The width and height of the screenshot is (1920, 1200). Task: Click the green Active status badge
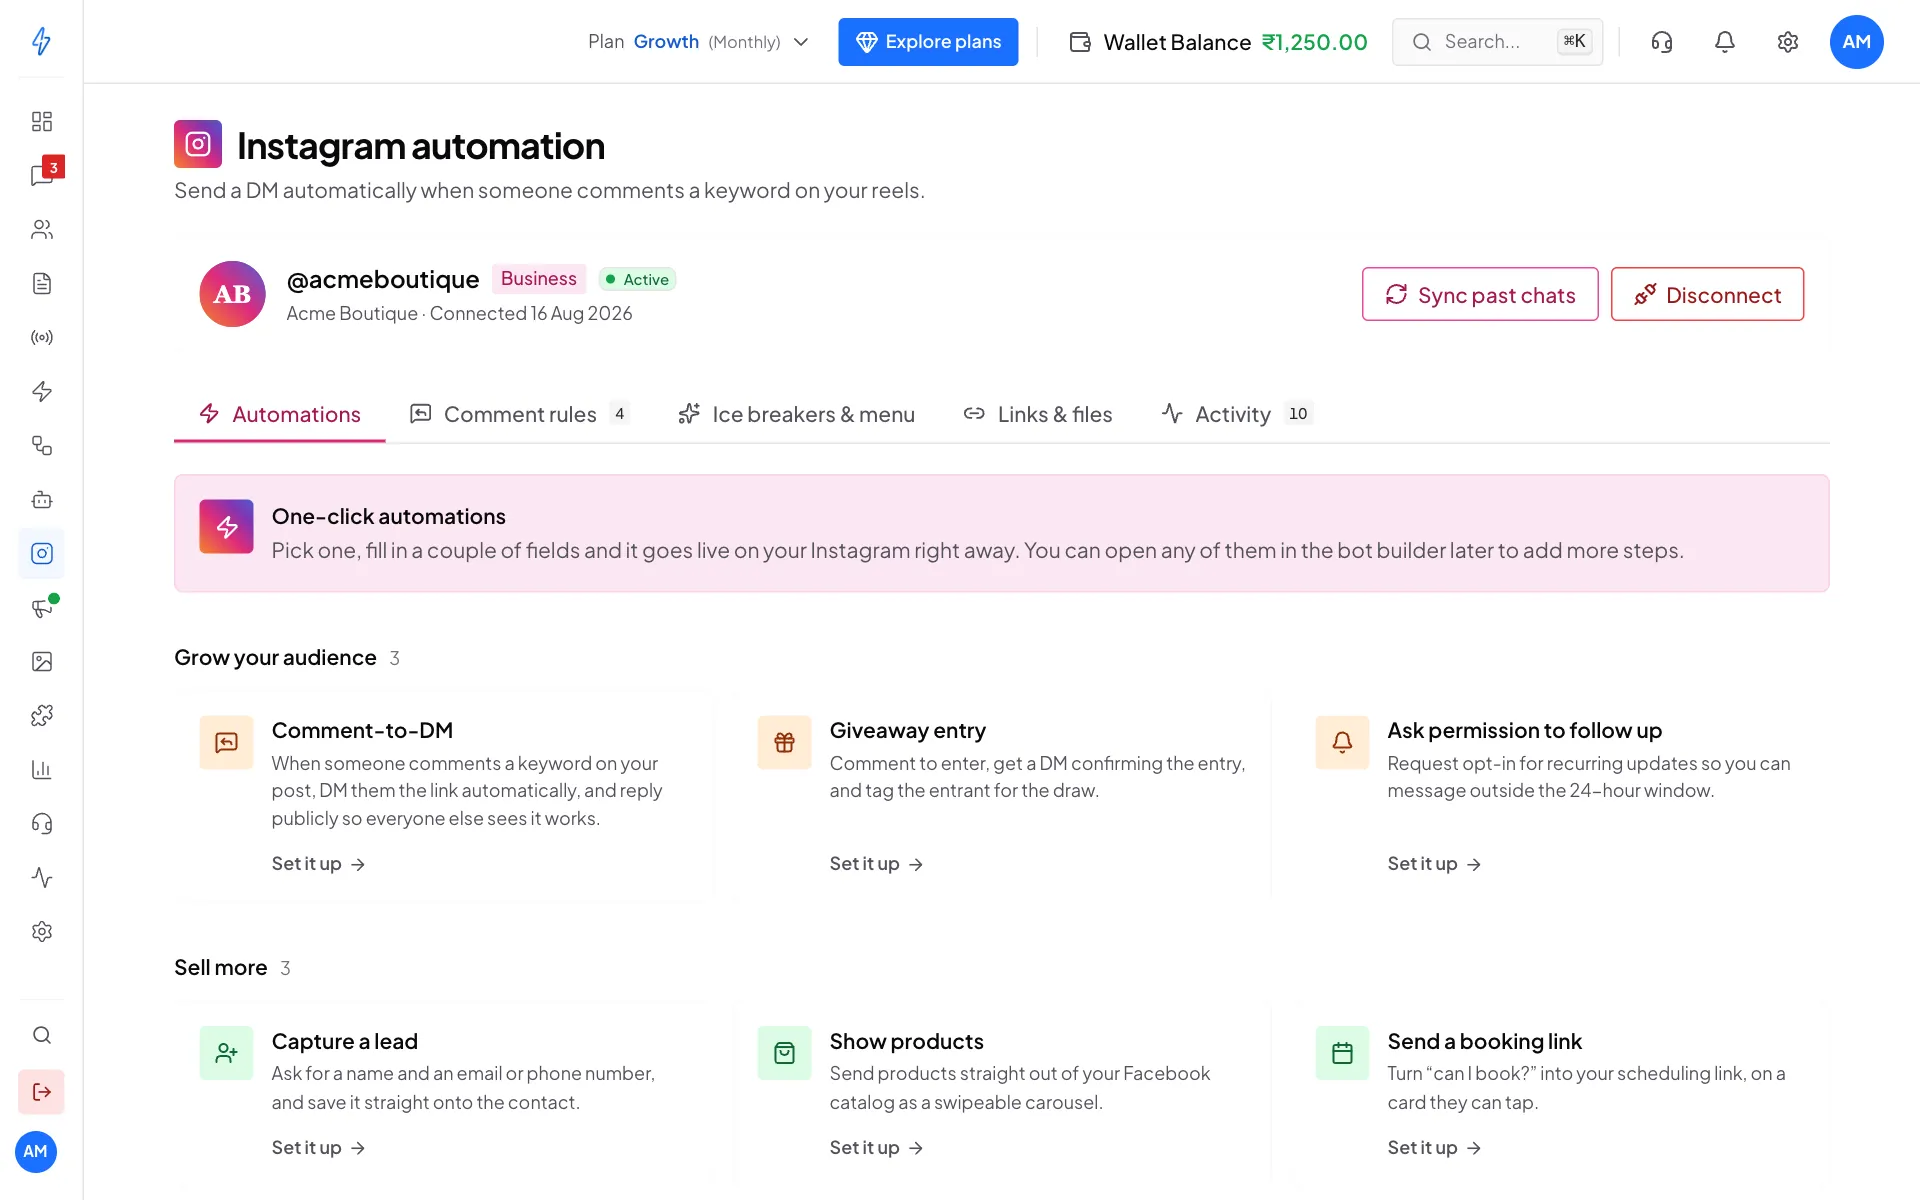(637, 280)
